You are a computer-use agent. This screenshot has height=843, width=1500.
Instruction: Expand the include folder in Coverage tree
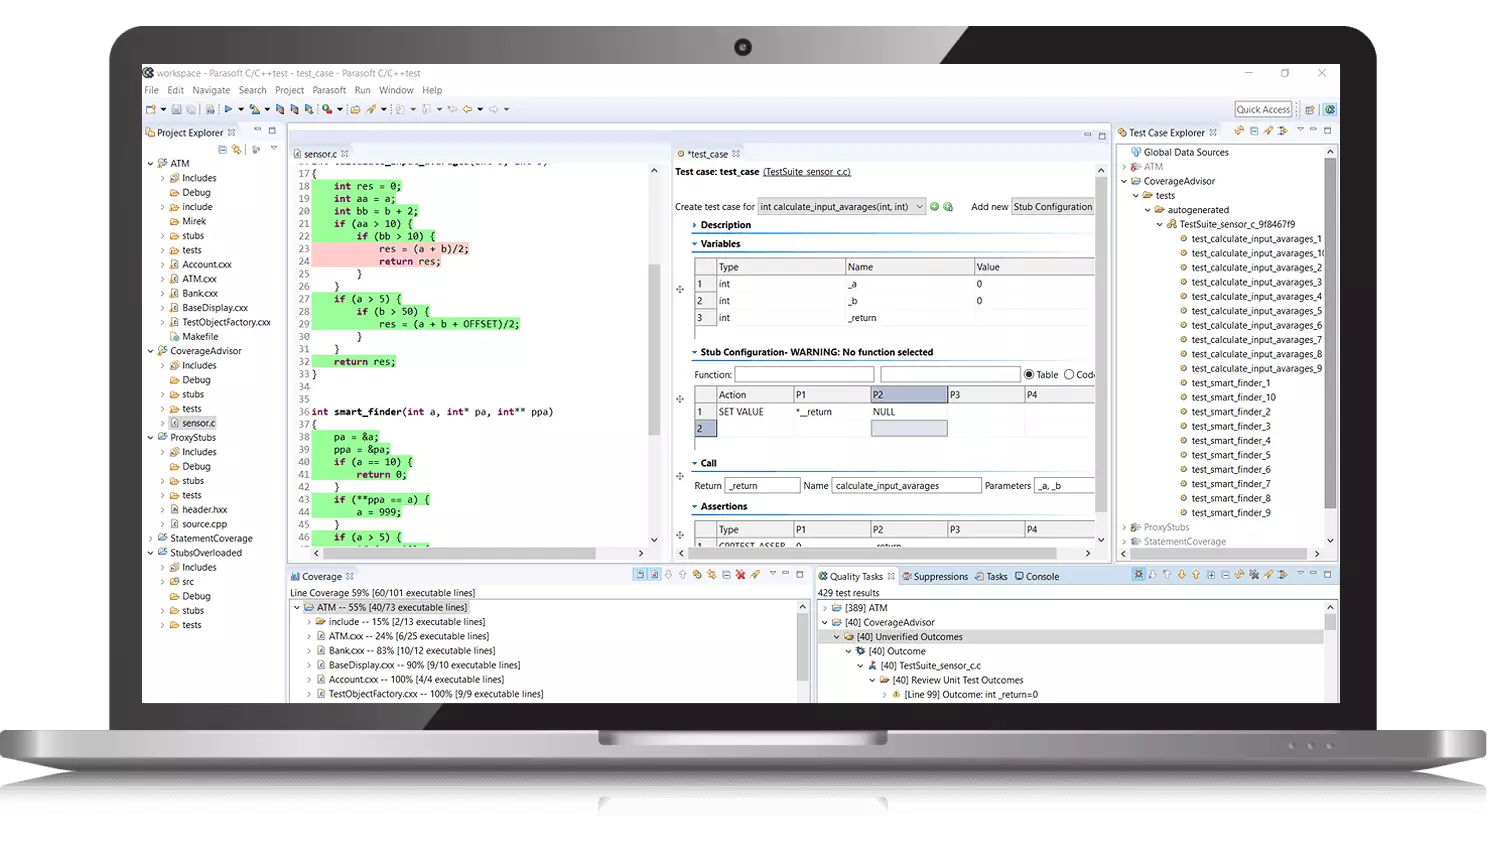coord(309,622)
